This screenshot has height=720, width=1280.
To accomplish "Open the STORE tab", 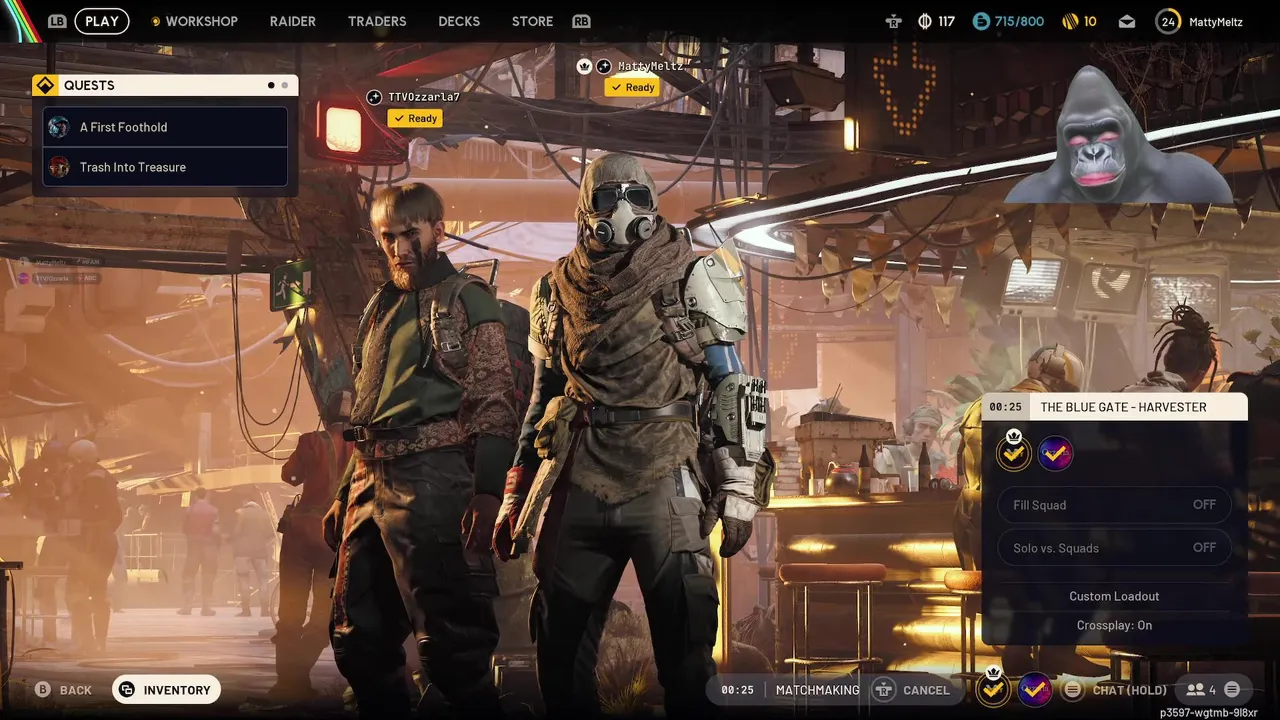I will (532, 21).
